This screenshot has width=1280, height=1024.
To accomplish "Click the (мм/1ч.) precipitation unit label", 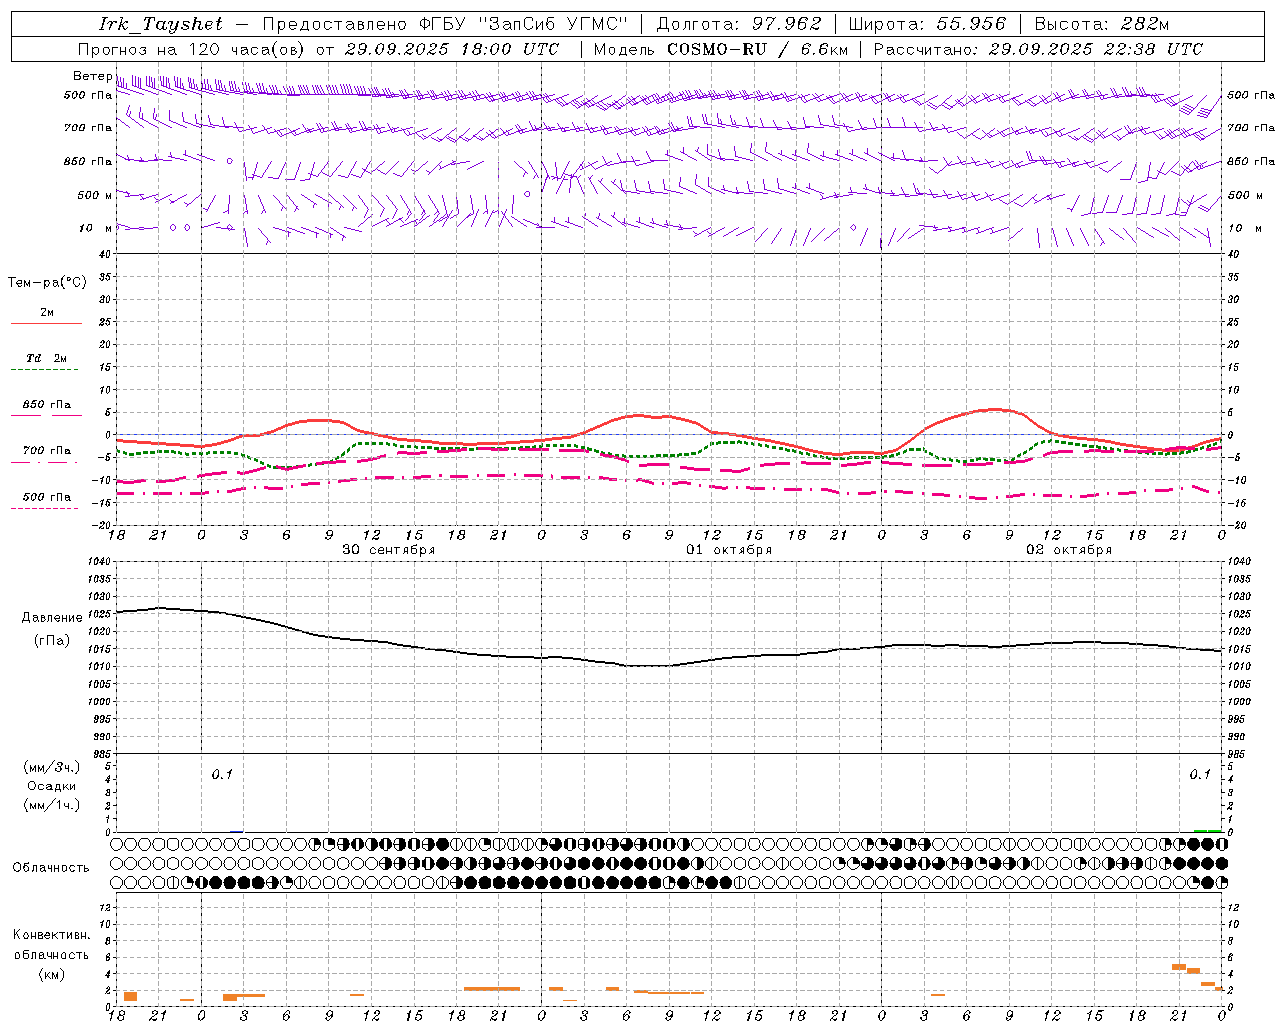I will point(51,805).
